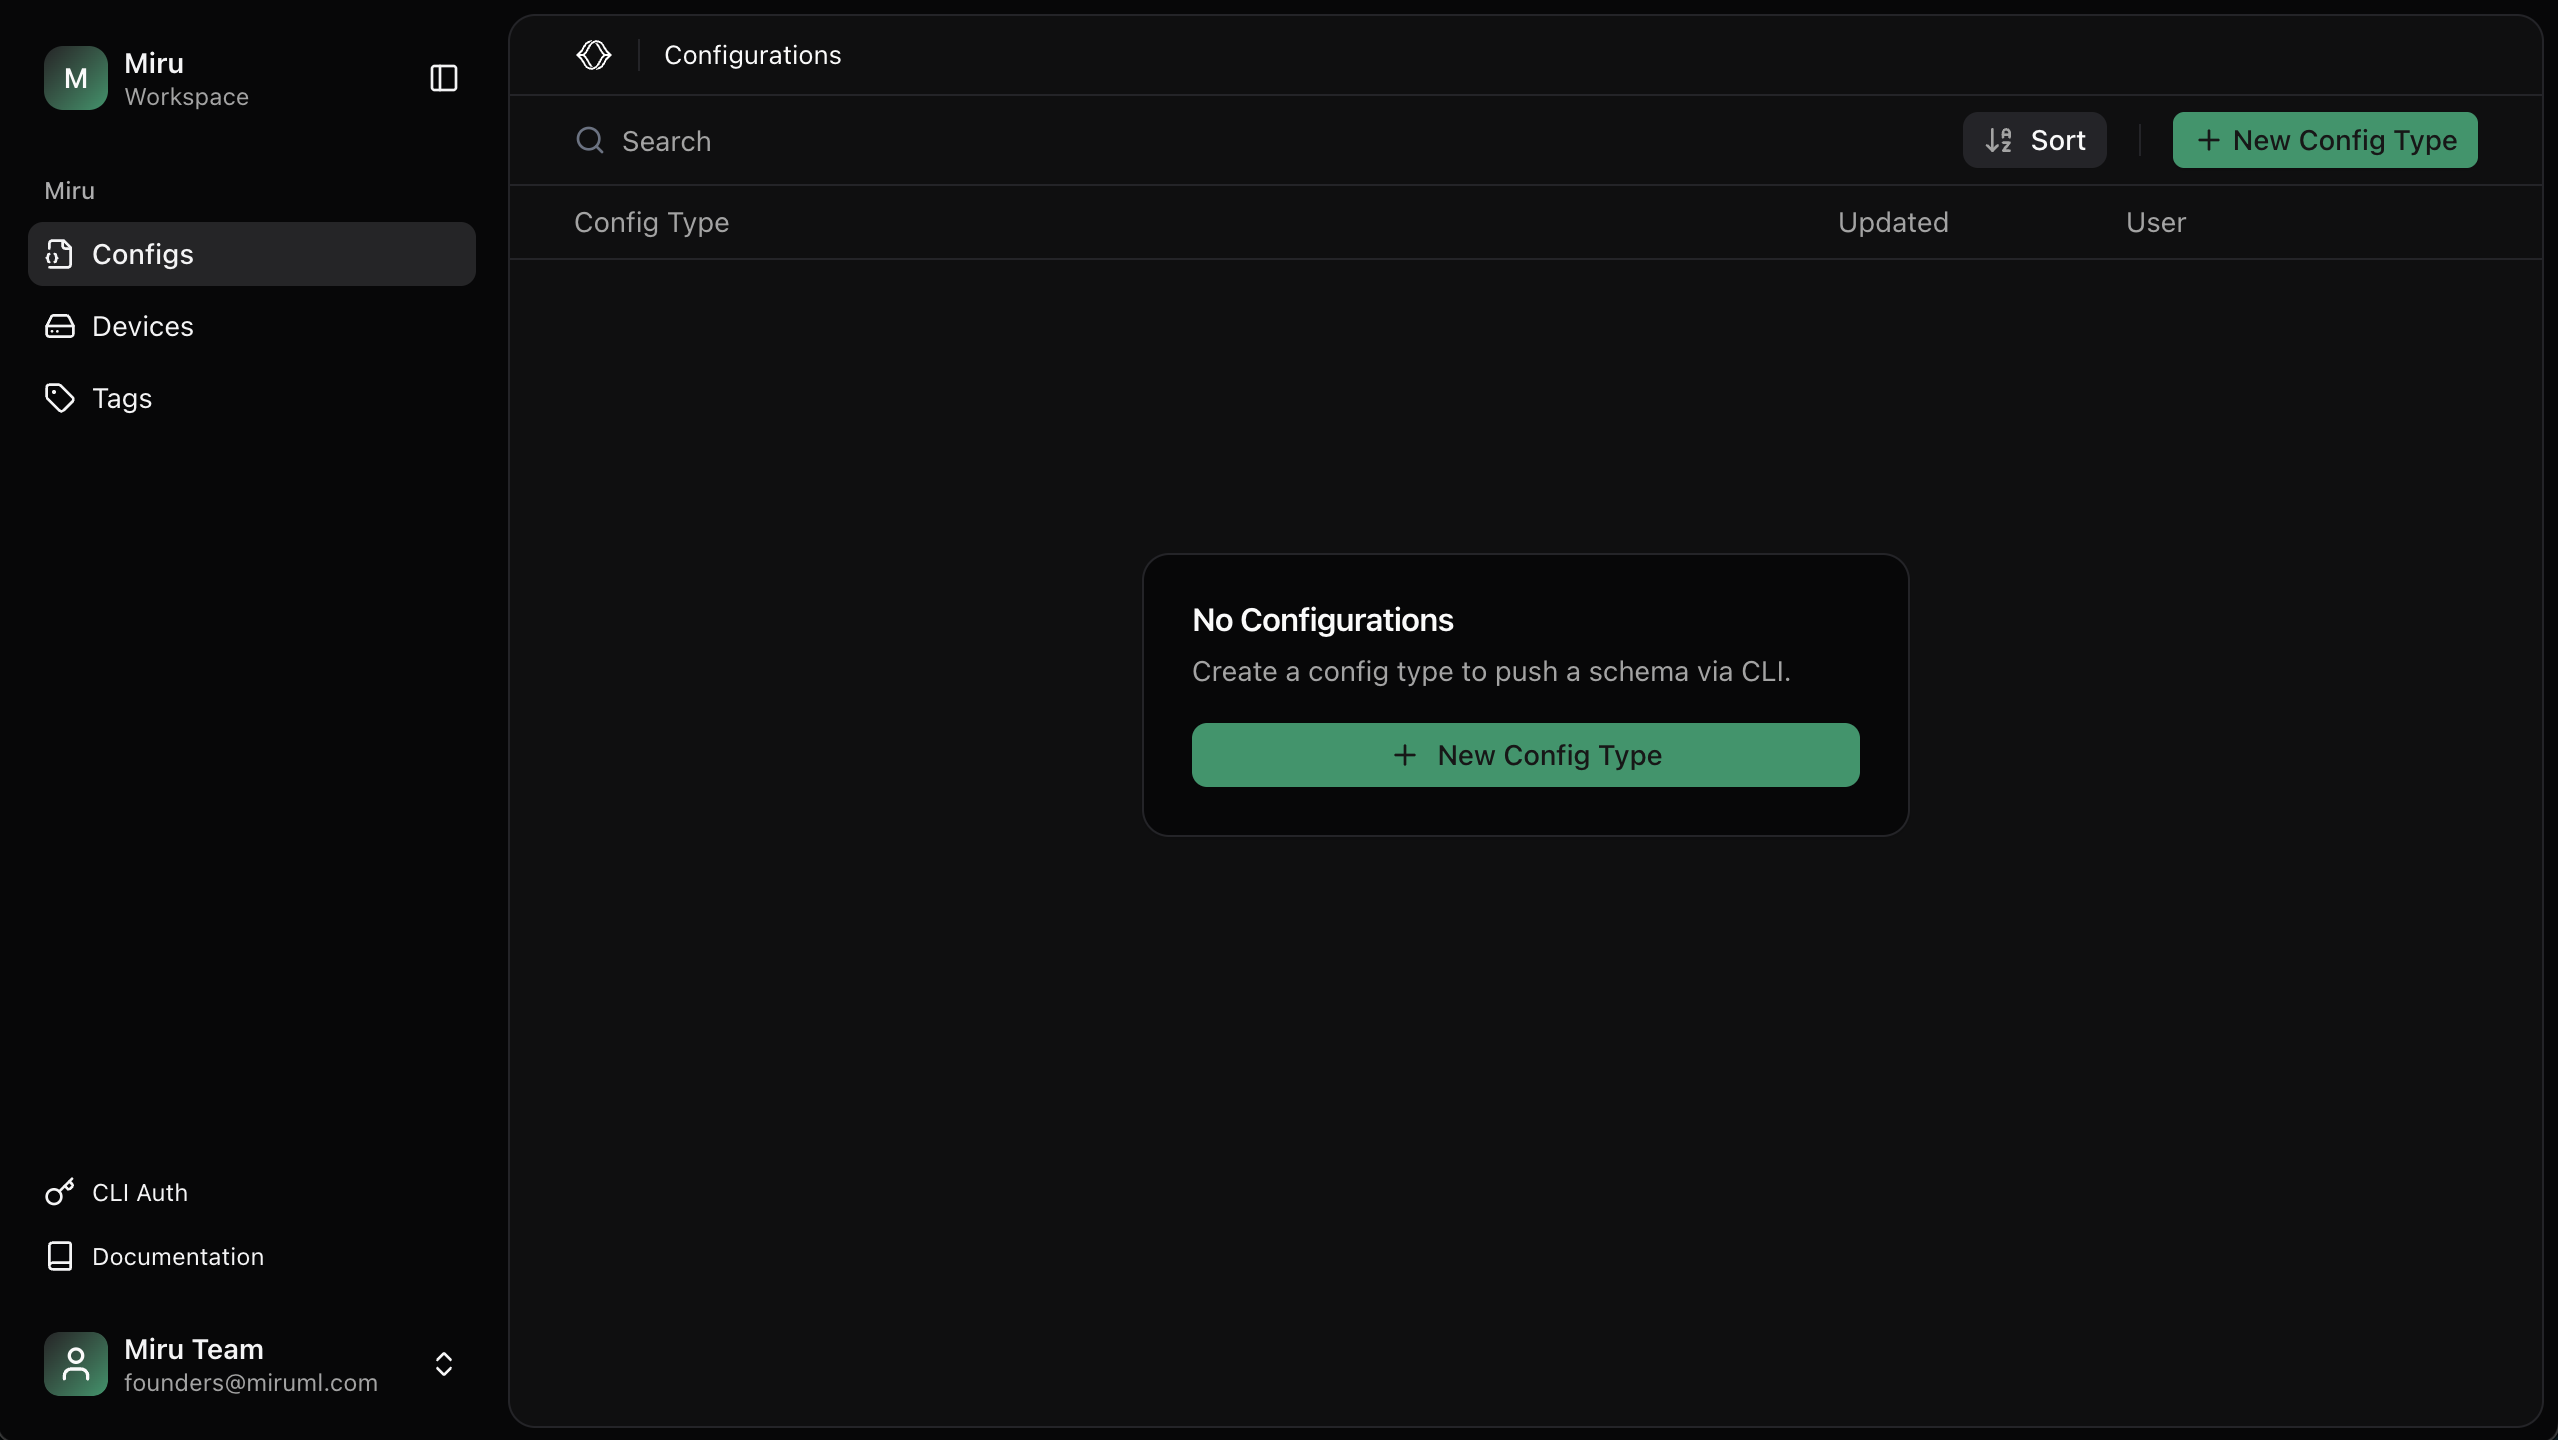Click the Updated column header
The image size is (2558, 1440).
1892,222
